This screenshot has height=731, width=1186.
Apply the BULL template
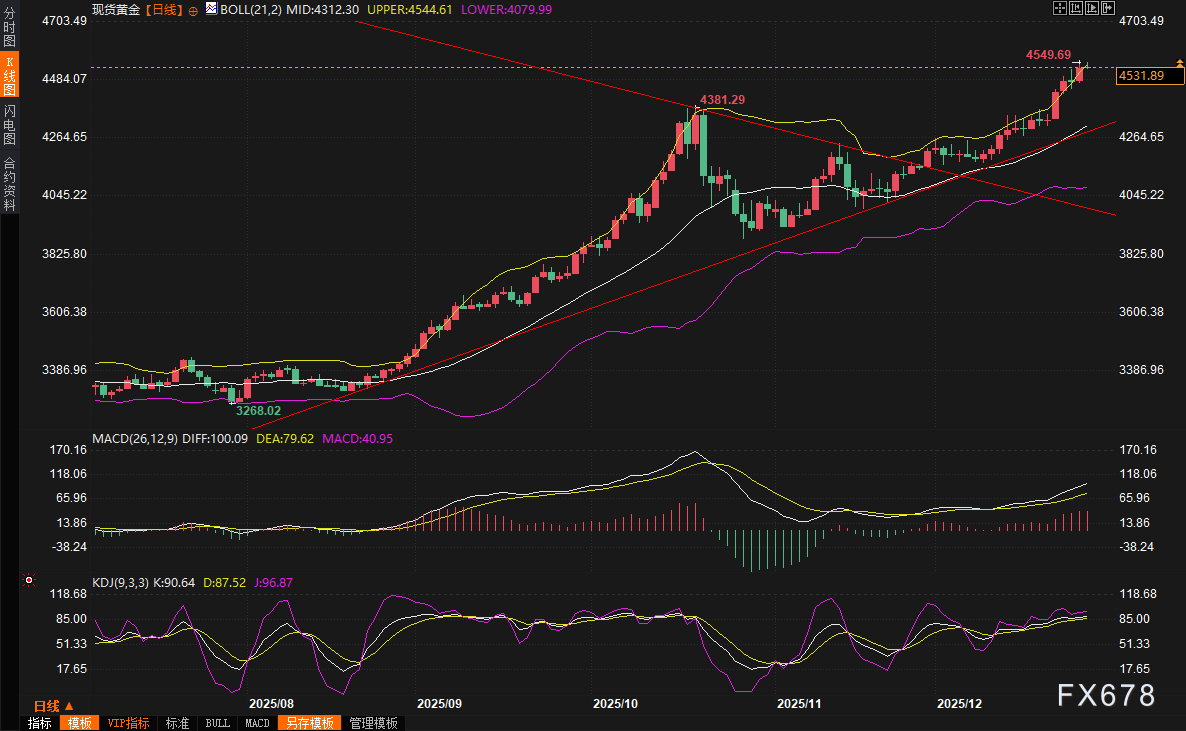(x=217, y=723)
